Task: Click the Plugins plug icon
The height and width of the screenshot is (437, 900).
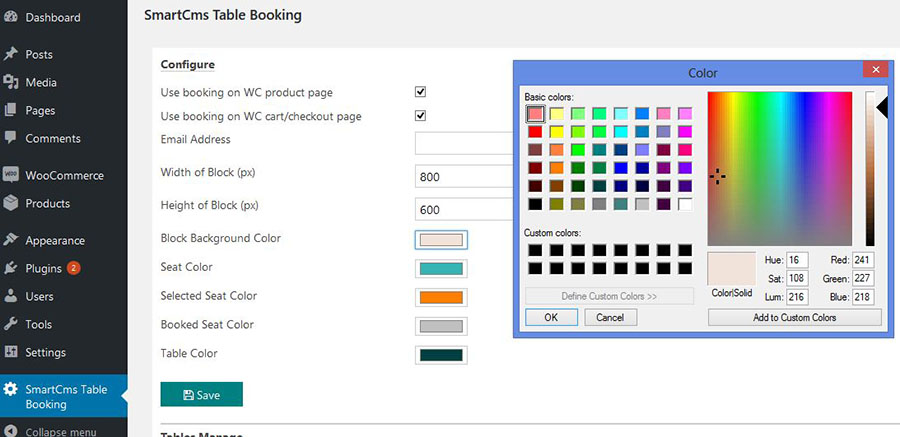Action: coord(11,268)
